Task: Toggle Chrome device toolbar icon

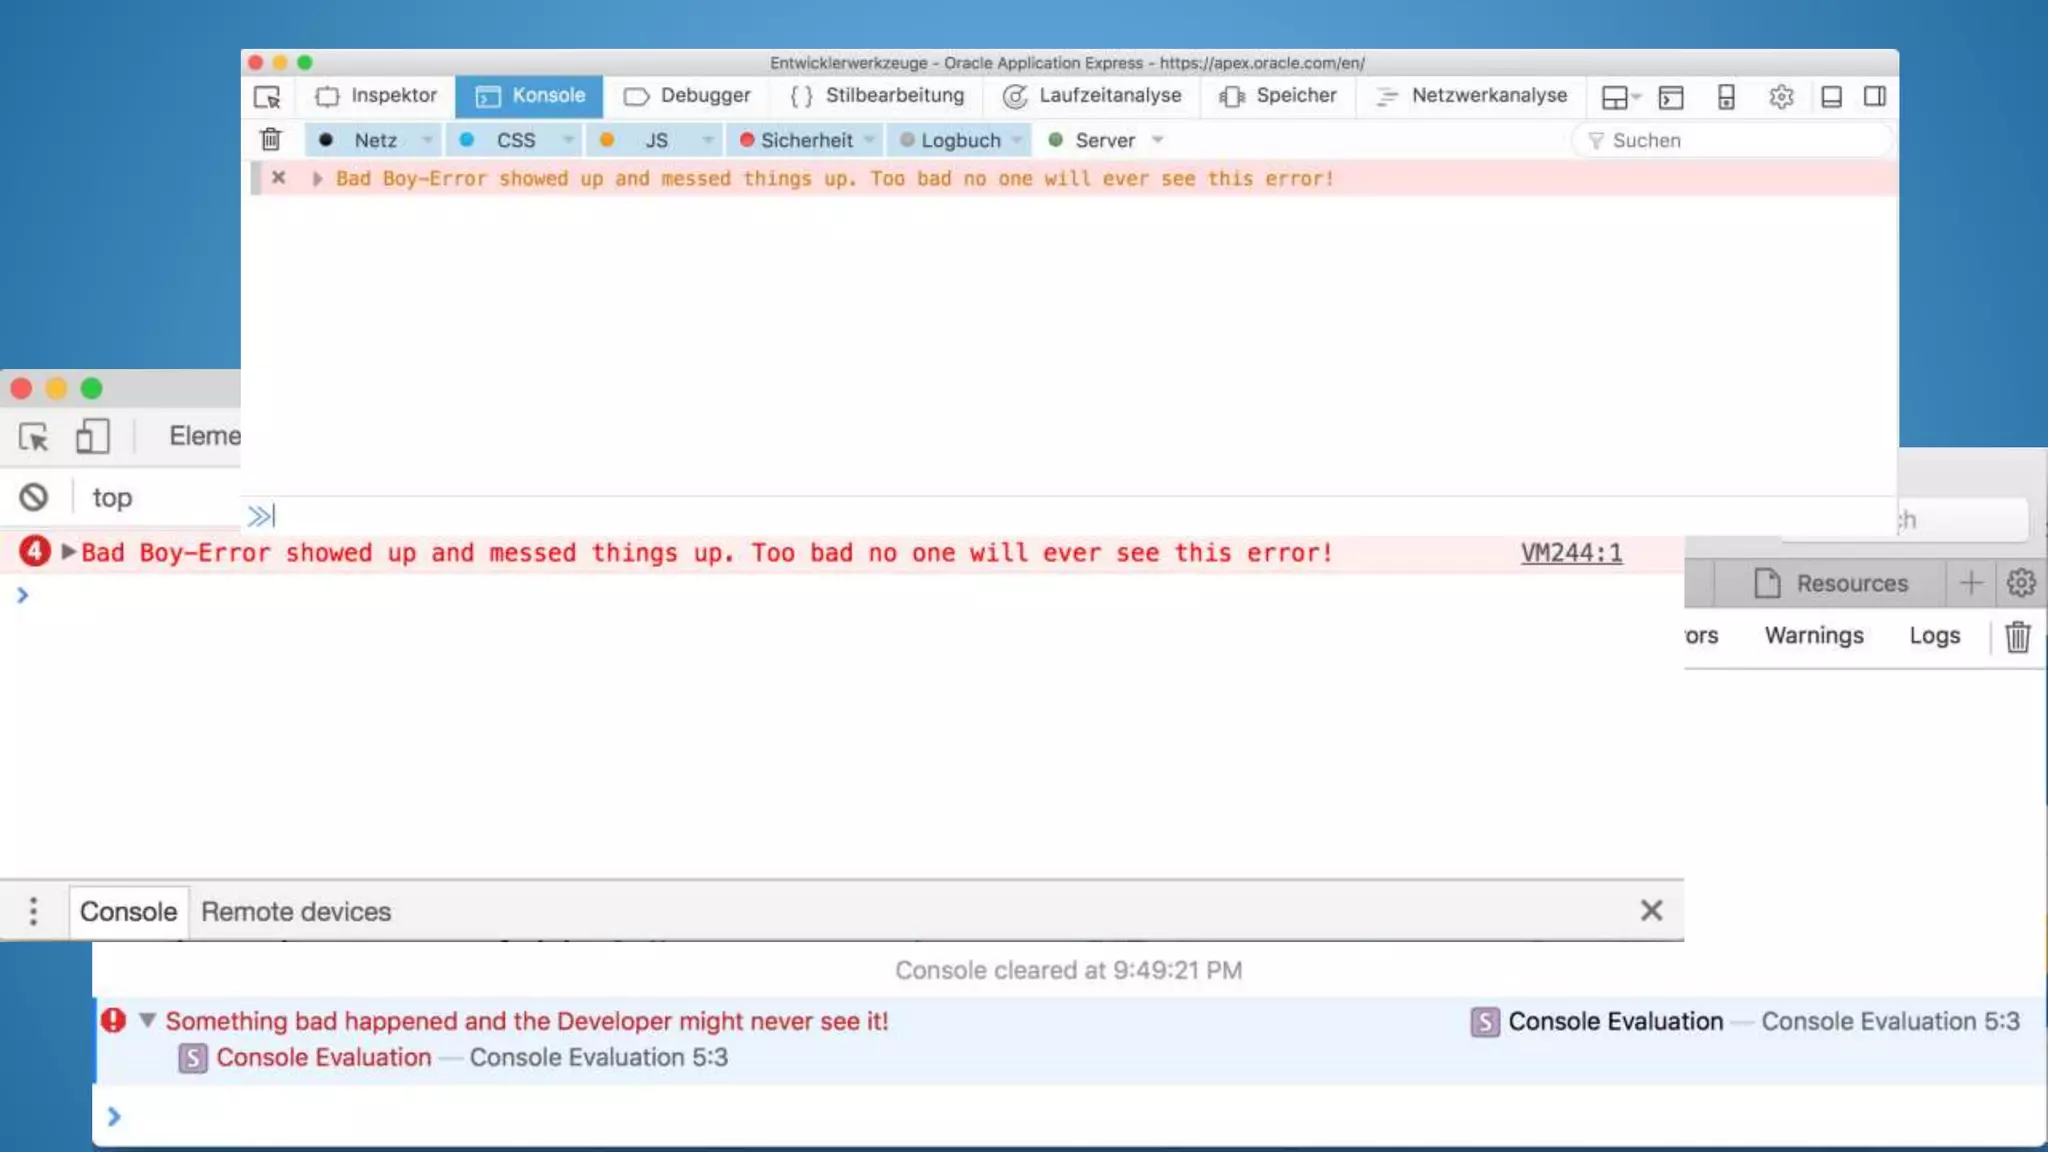Action: click(92, 437)
